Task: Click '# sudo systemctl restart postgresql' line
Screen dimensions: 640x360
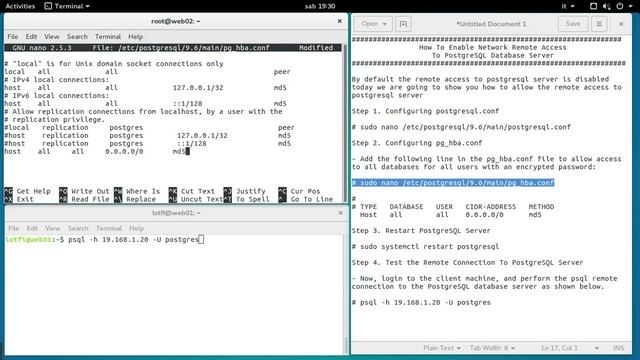Action: (x=425, y=247)
